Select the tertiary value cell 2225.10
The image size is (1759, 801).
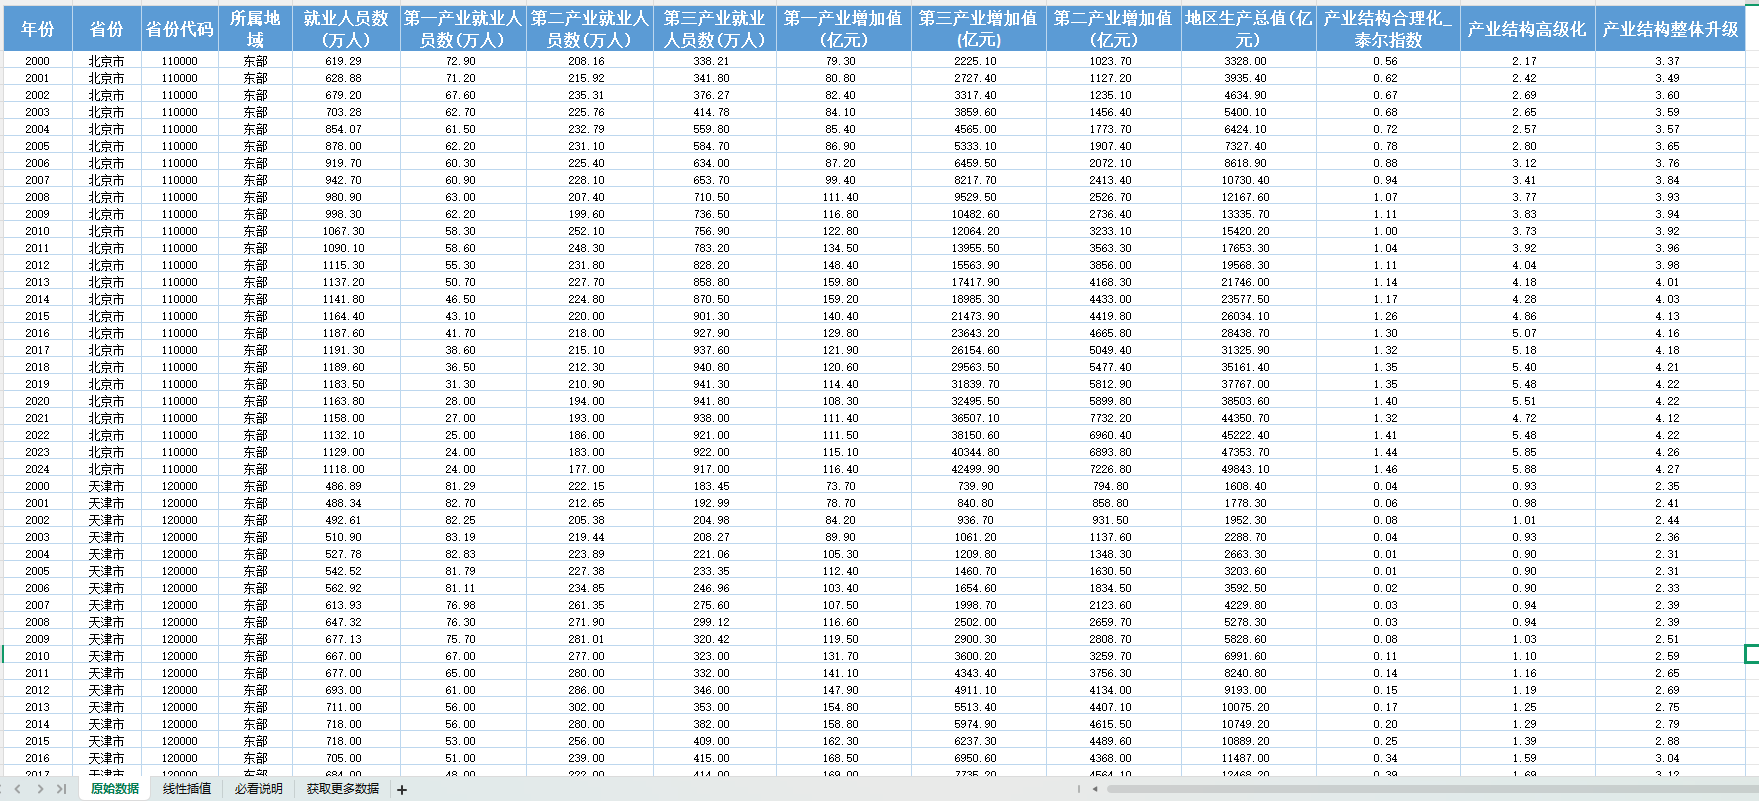click(978, 61)
